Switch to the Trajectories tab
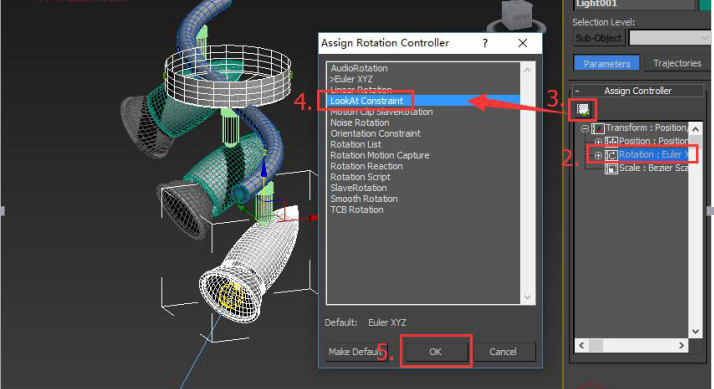The image size is (714, 389). pyautogui.click(x=677, y=63)
